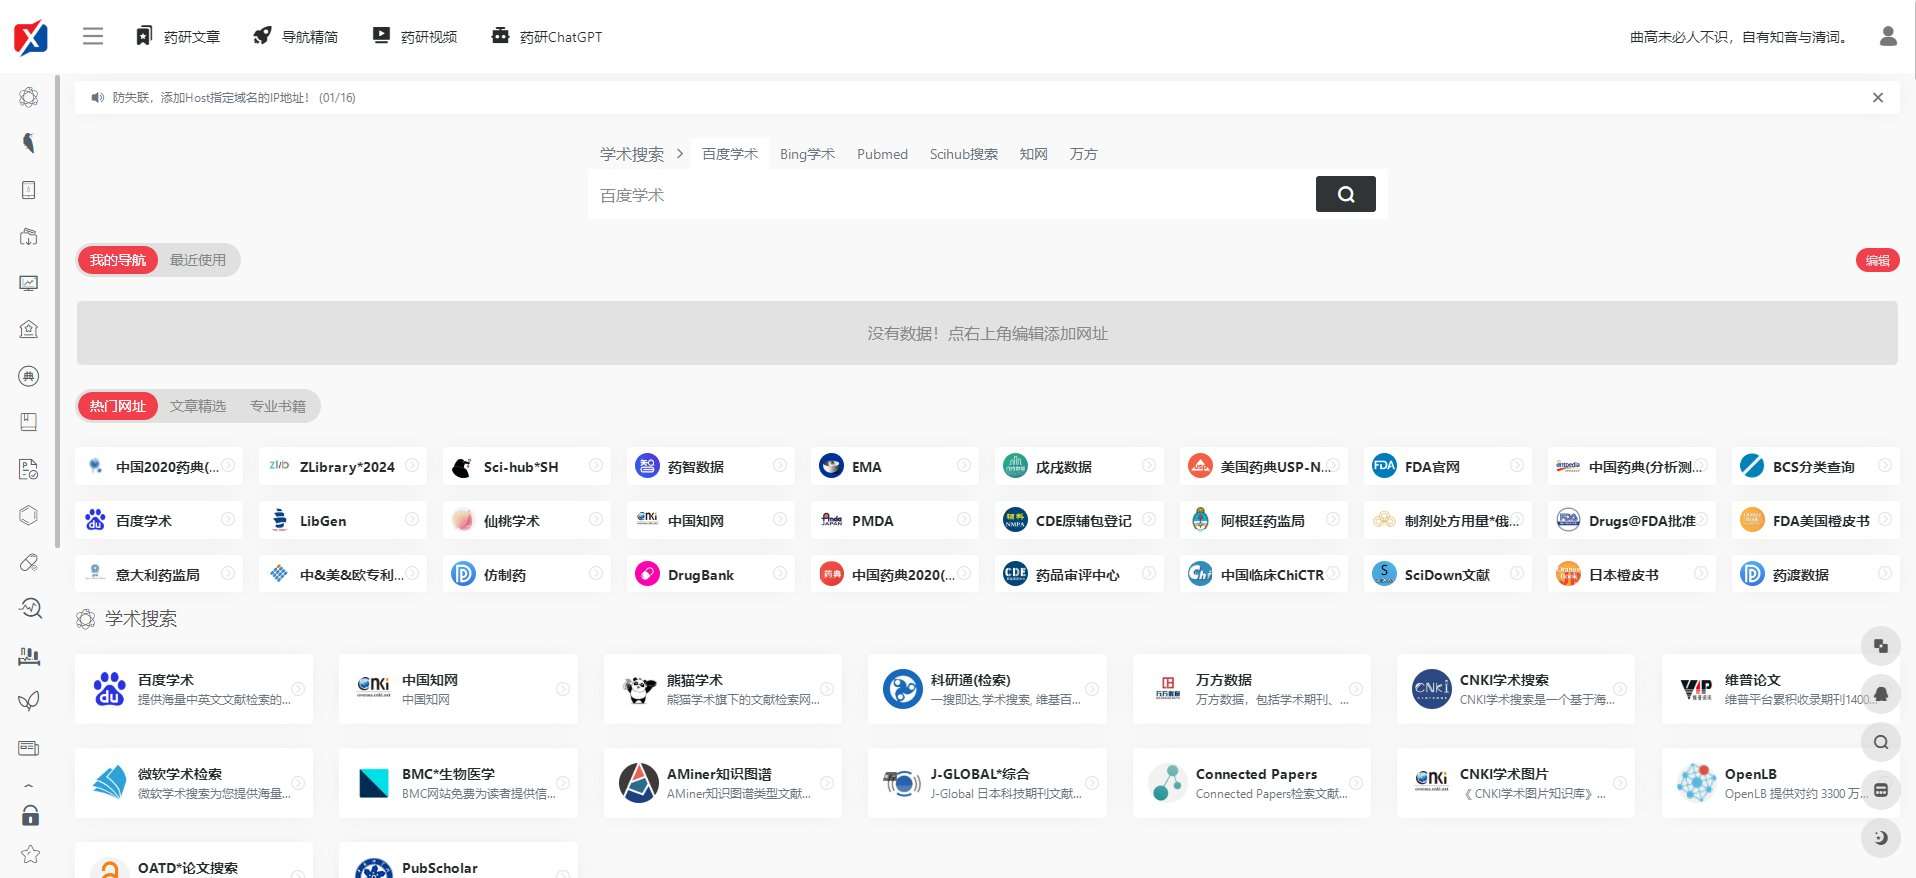Screen dimensions: 1916x878
Task: Select the 百度学术 search tab
Action: tap(730, 154)
